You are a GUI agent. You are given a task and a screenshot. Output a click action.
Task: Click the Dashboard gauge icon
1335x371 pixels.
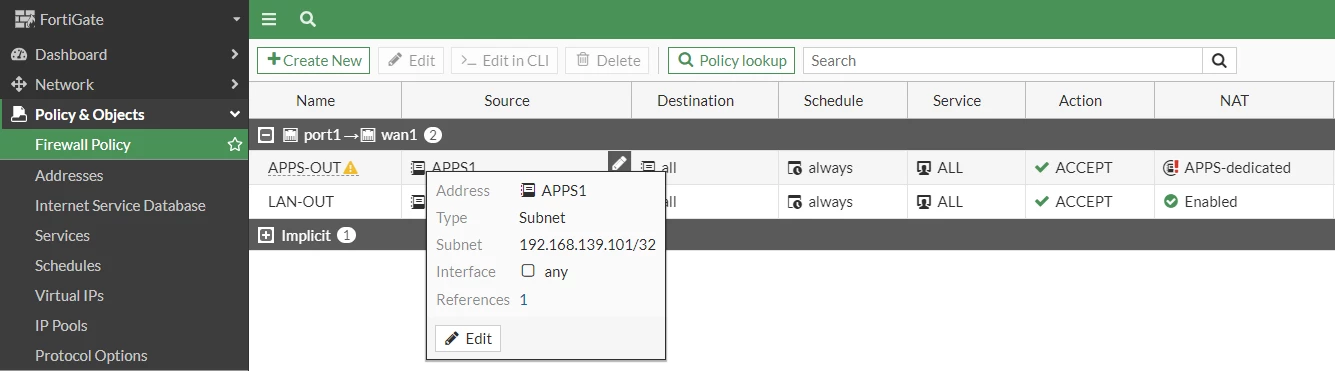tap(19, 54)
